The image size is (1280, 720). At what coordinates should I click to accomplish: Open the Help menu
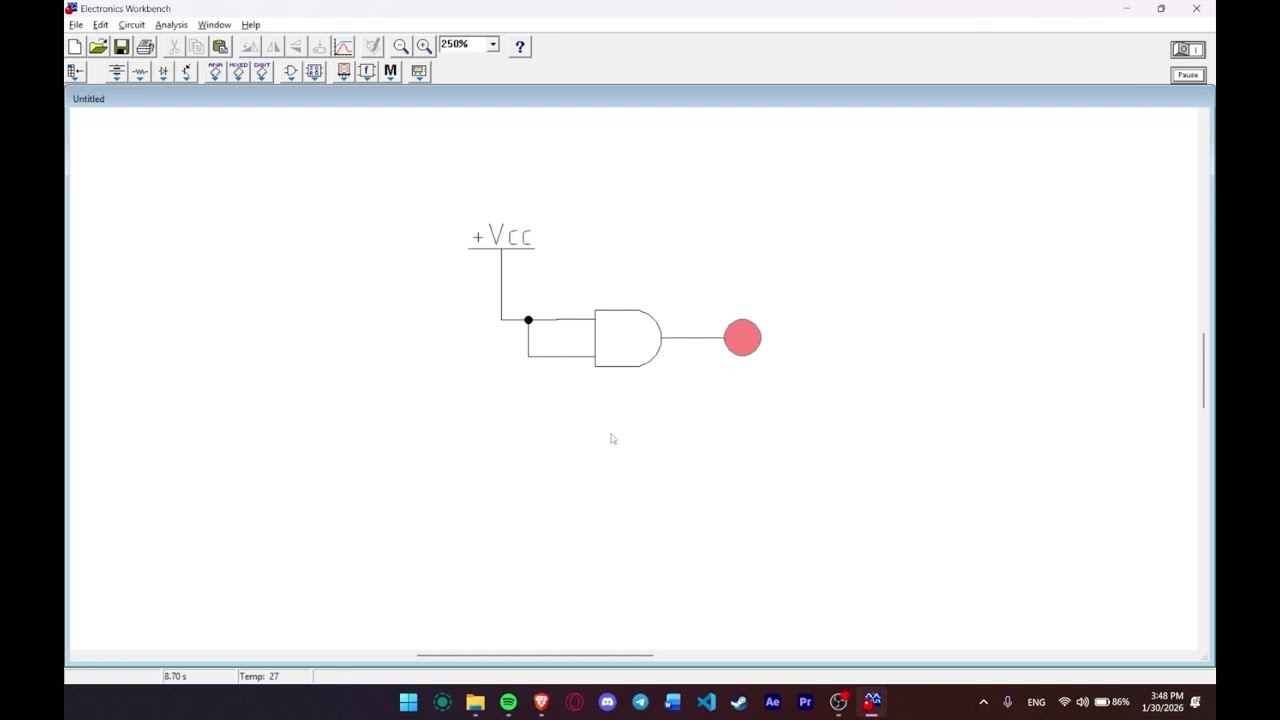click(251, 25)
